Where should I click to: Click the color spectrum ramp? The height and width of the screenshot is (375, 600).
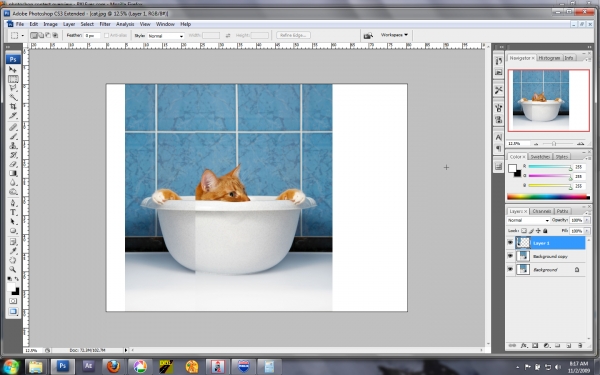coord(548,197)
